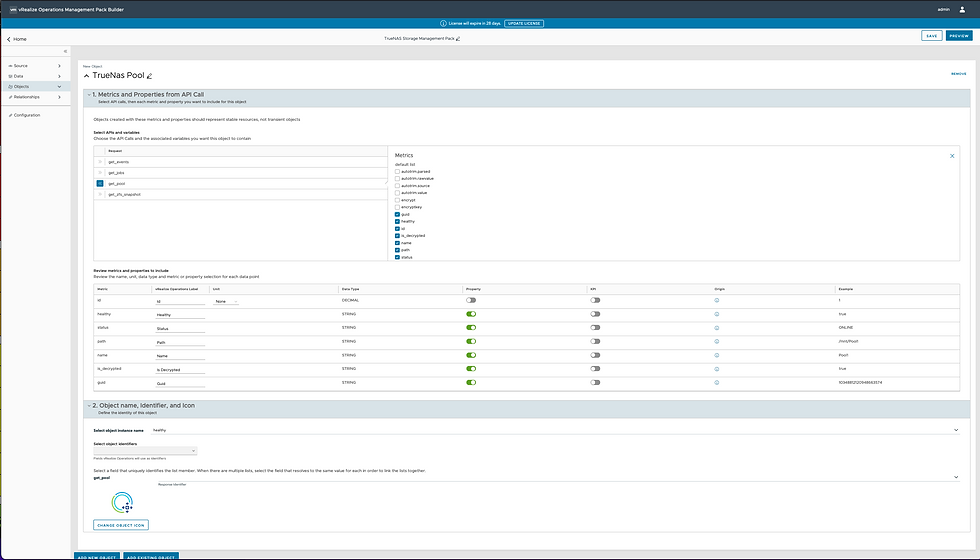
Task: Click the Origin icon for id row
Action: point(717,301)
